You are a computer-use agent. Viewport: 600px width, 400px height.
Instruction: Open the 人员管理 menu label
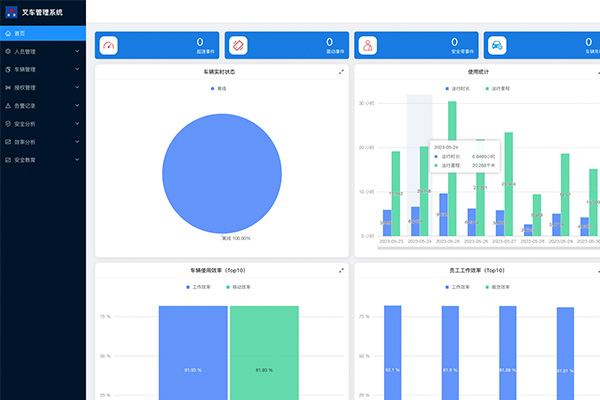click(x=25, y=51)
